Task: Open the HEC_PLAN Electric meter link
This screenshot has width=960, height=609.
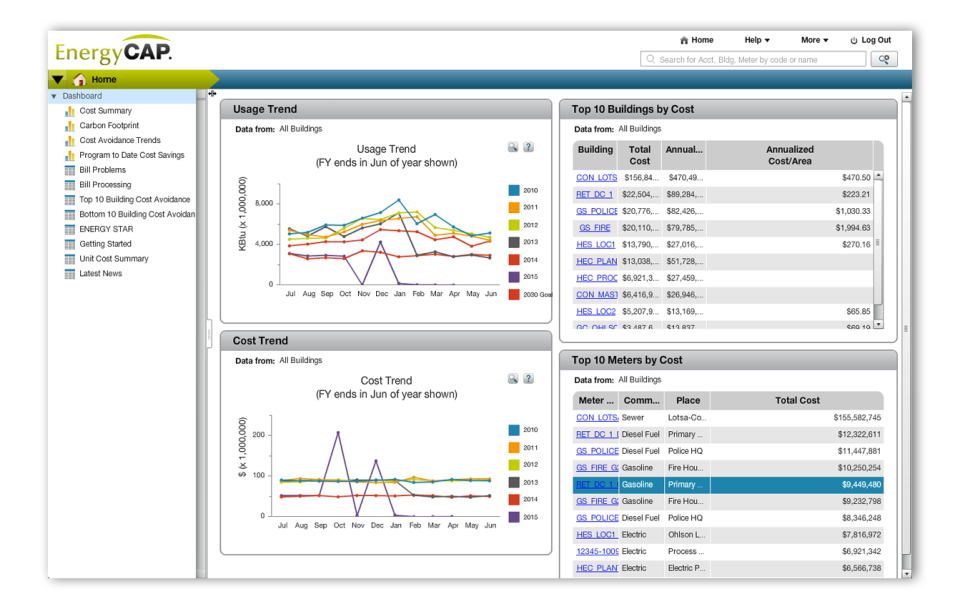Action: point(597,568)
